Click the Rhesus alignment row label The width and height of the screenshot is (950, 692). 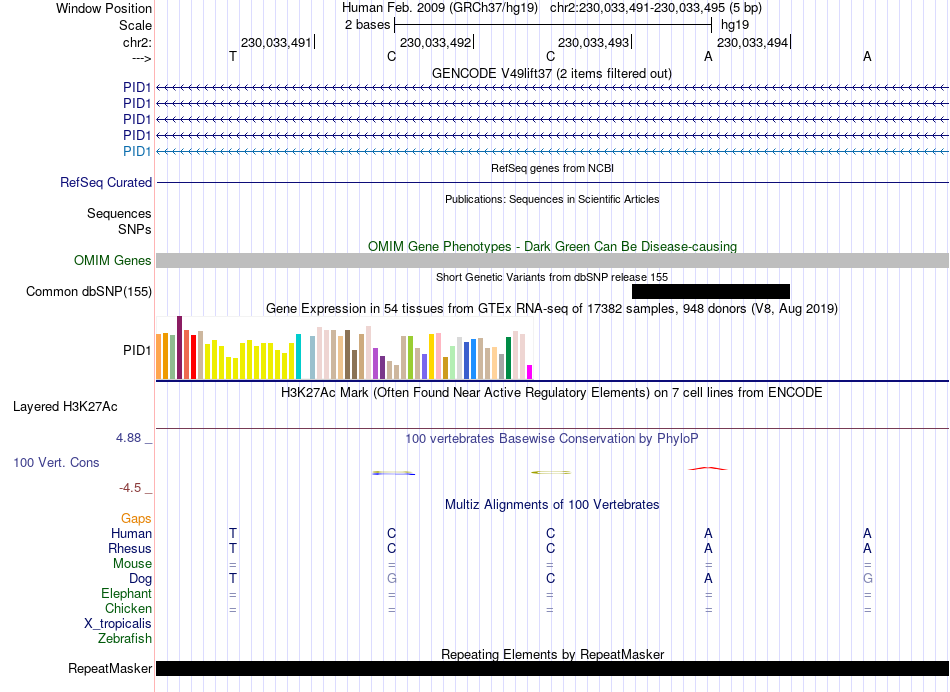[x=130, y=548]
